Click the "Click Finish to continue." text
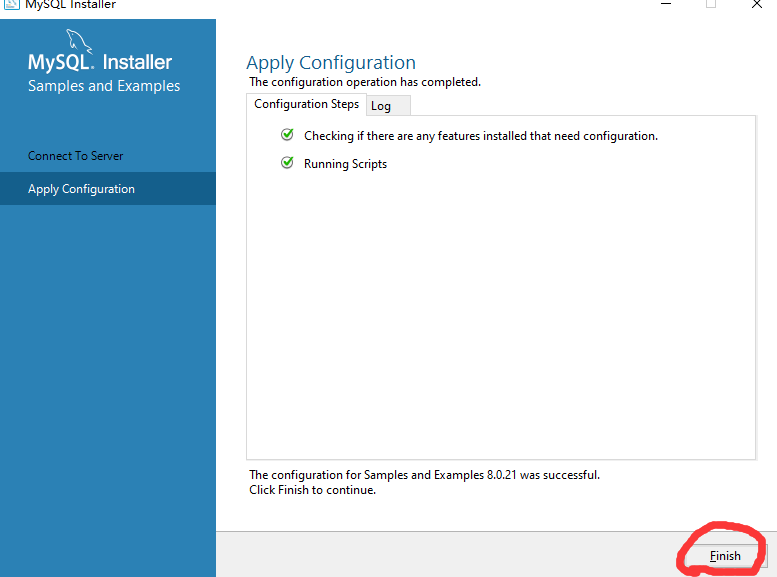 [312, 490]
